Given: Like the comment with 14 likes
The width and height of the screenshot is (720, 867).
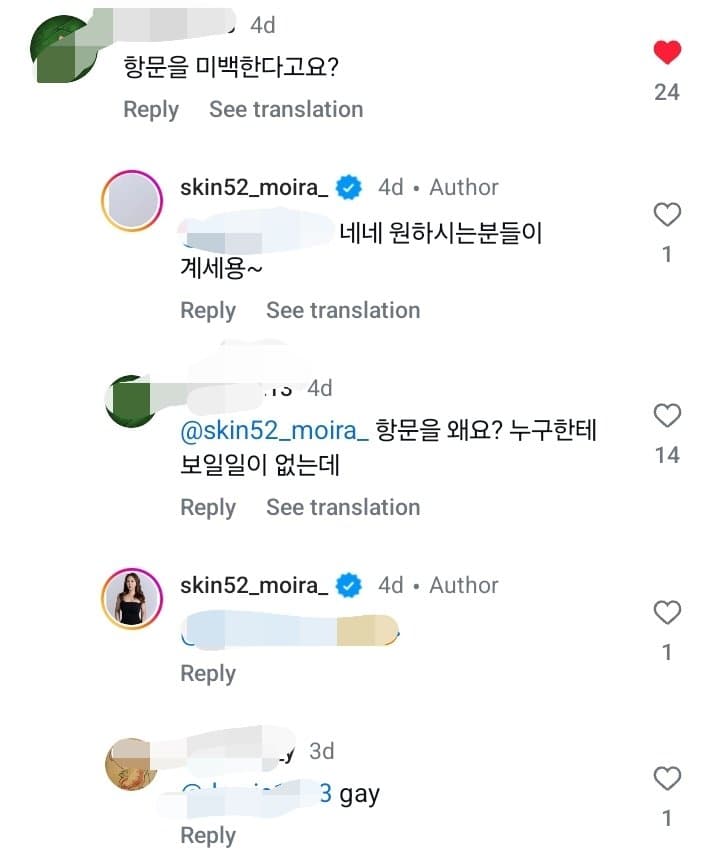Looking at the screenshot, I should 667,415.
